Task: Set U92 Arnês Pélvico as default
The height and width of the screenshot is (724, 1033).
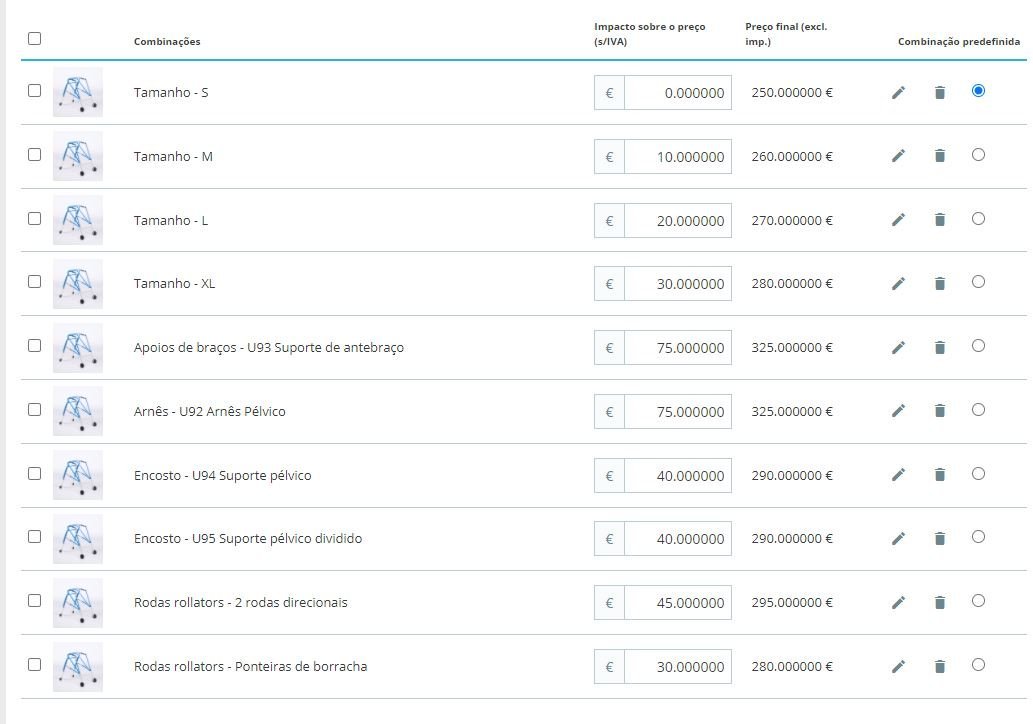Action: coord(978,409)
